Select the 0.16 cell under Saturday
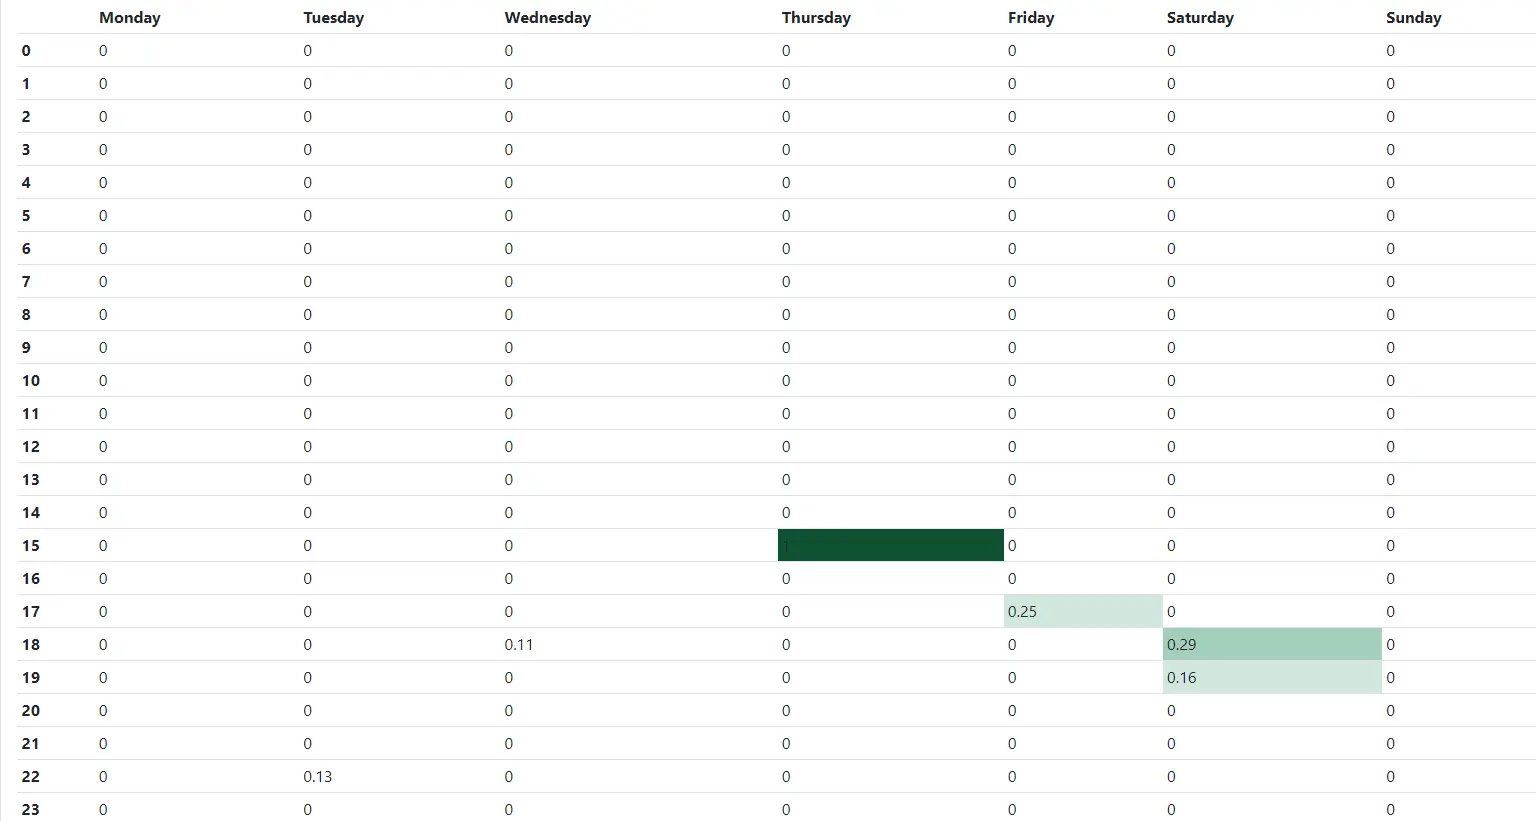Viewport: 1536px width, 821px height. [1271, 677]
